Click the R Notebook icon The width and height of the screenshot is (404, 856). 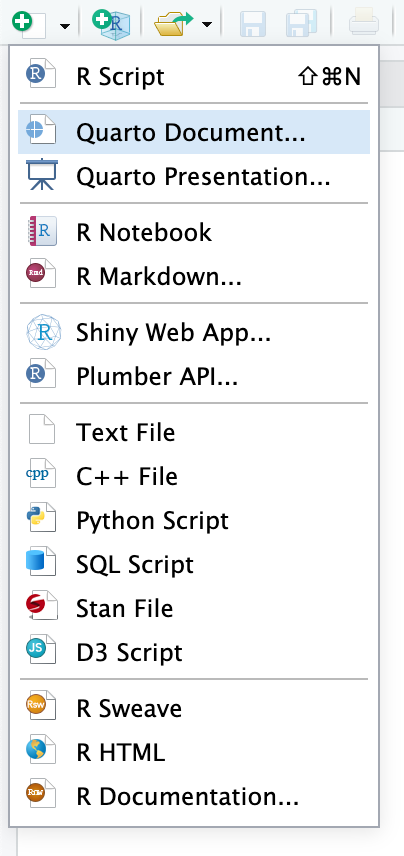[41, 230]
